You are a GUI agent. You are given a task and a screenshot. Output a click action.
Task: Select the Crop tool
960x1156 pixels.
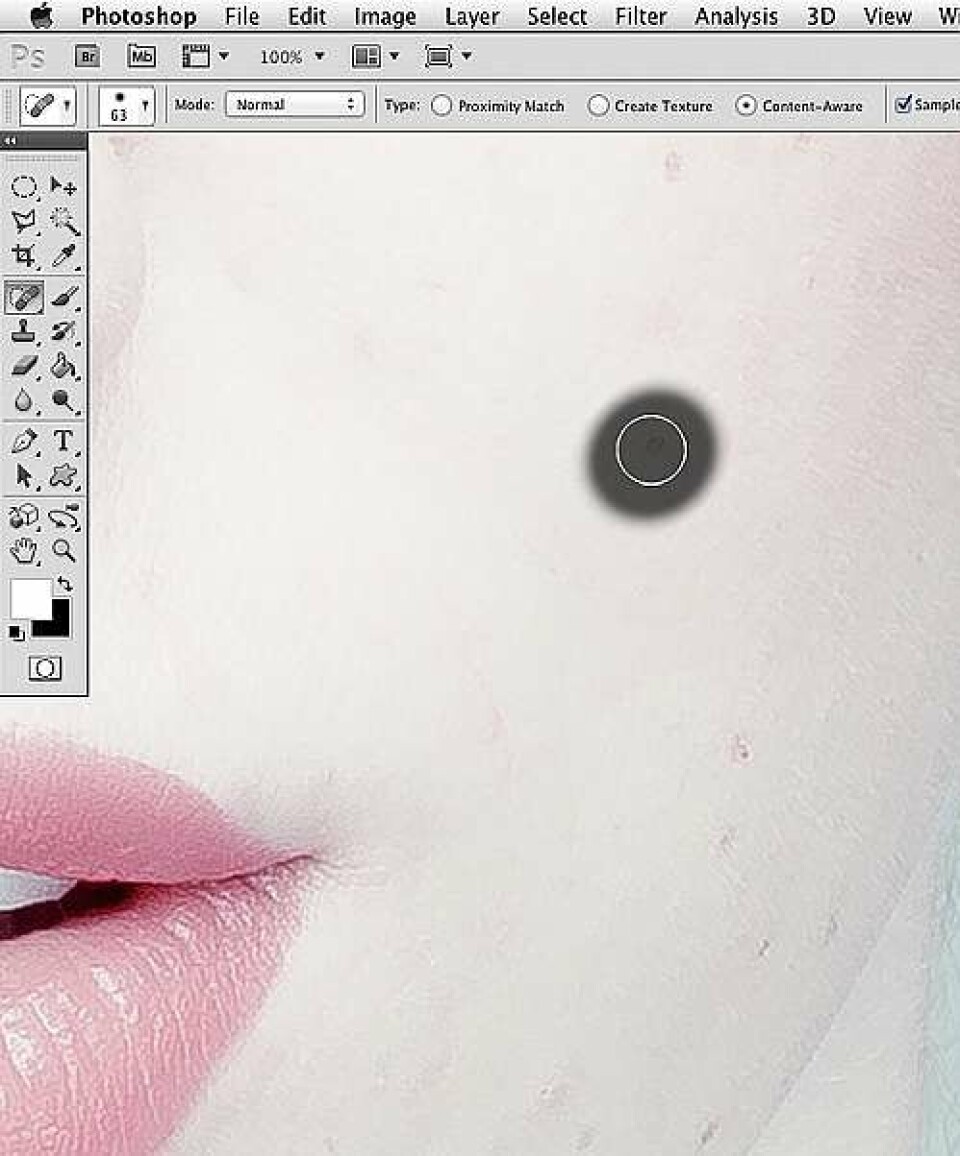[x=24, y=256]
